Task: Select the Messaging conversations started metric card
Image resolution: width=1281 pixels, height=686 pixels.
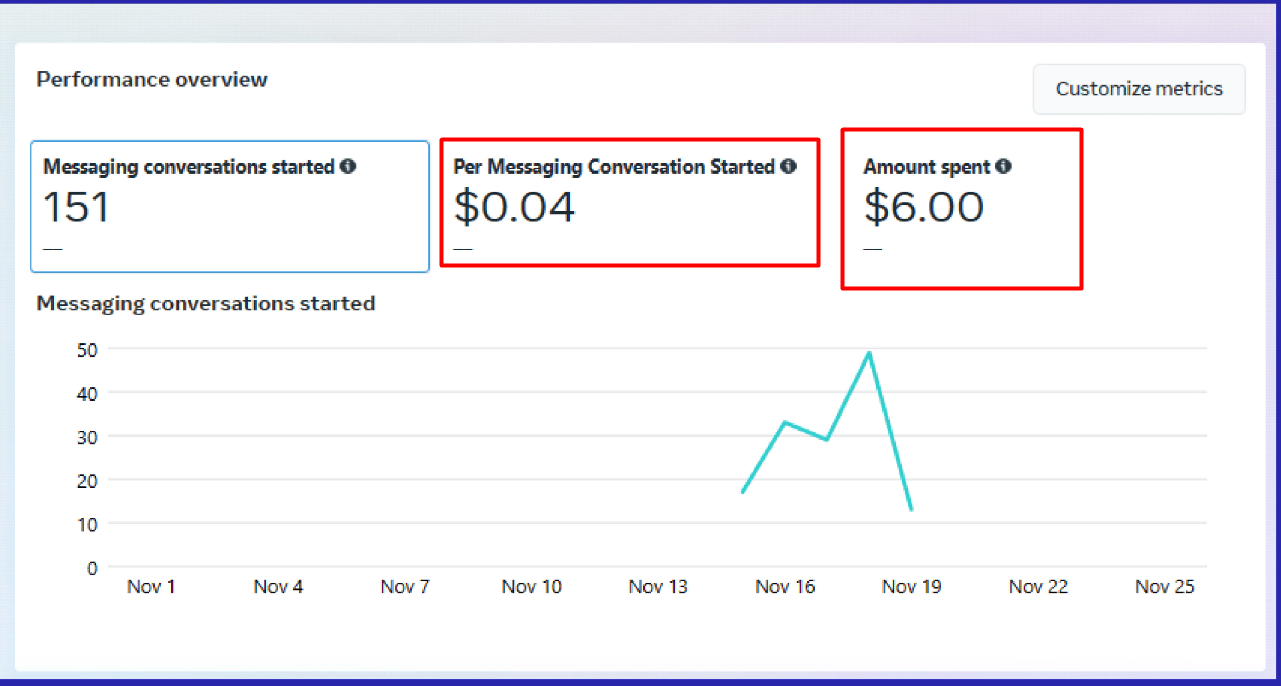Action: (230, 206)
